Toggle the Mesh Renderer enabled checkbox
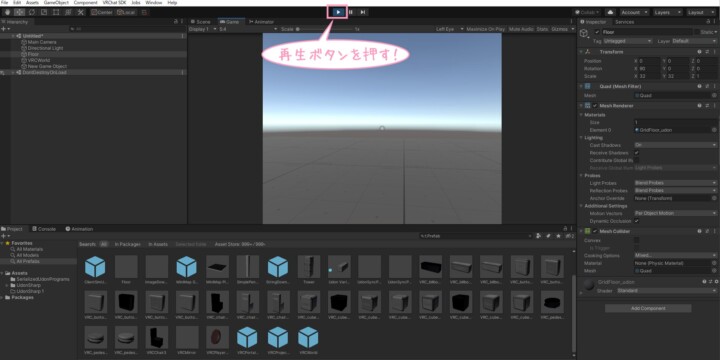 pos(596,106)
